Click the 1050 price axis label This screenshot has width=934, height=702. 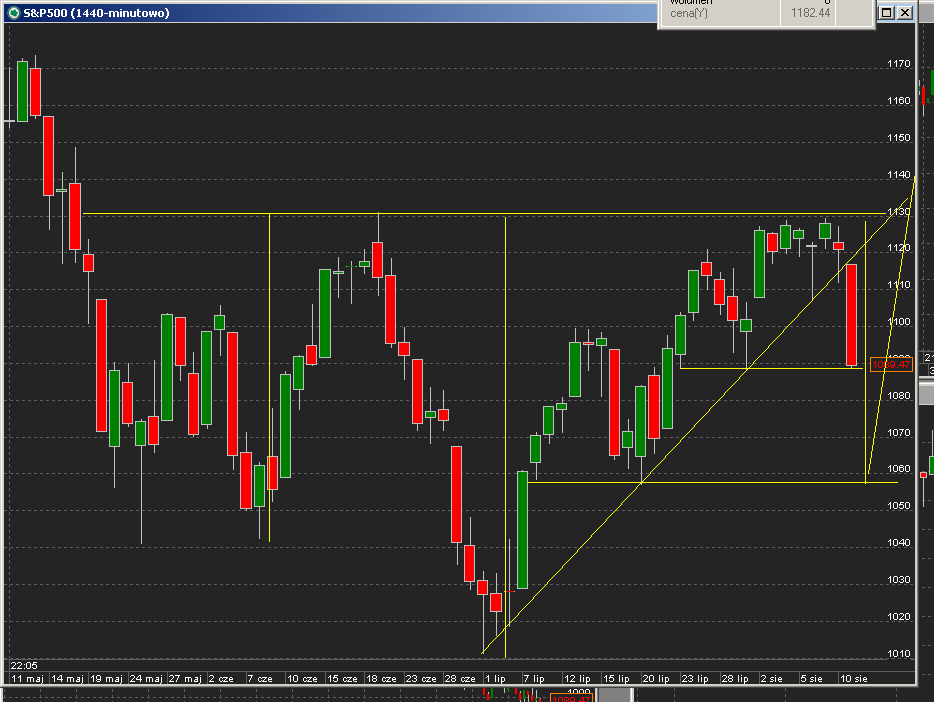pyautogui.click(x=898, y=506)
